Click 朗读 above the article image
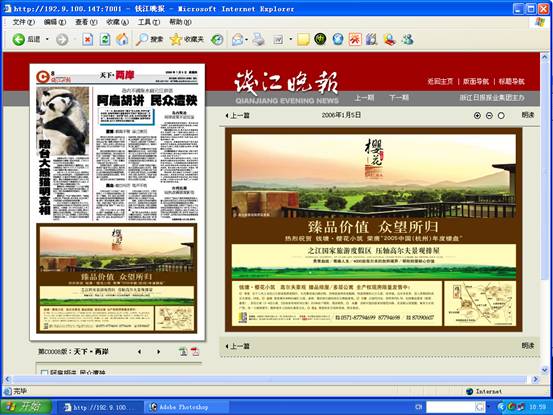 point(528,115)
